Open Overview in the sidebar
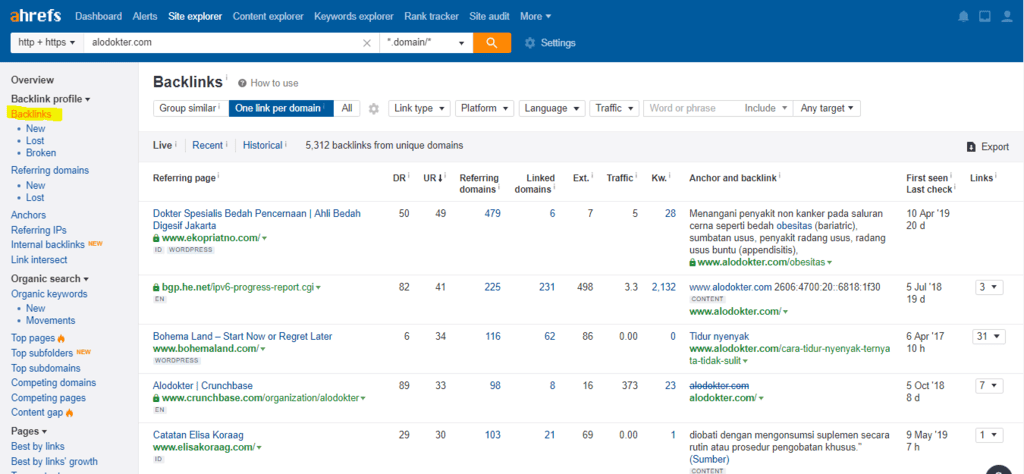This screenshot has height=474, width=1024. (x=33, y=80)
